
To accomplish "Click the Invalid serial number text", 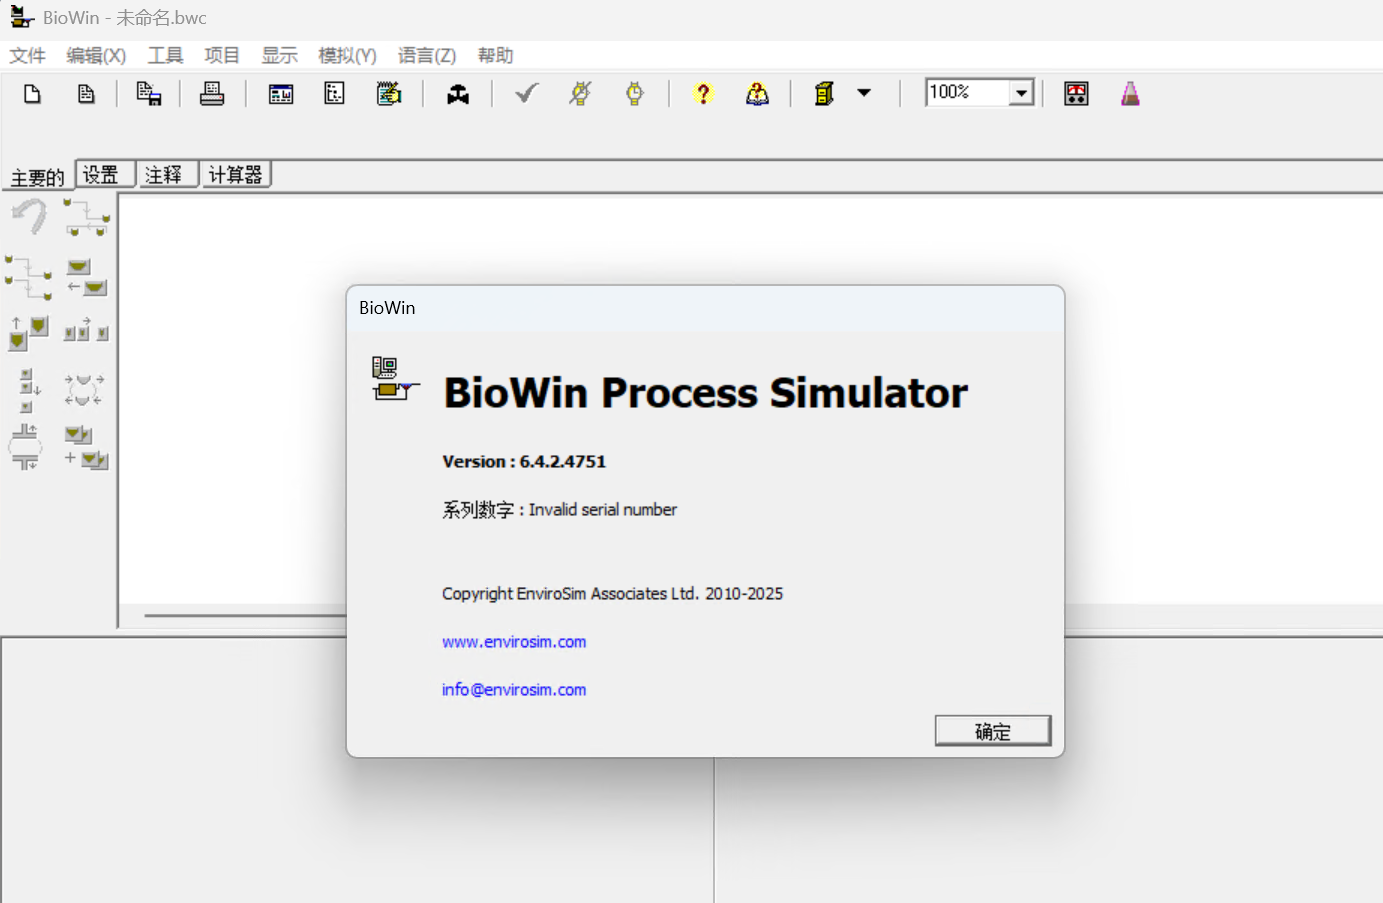I will [603, 510].
